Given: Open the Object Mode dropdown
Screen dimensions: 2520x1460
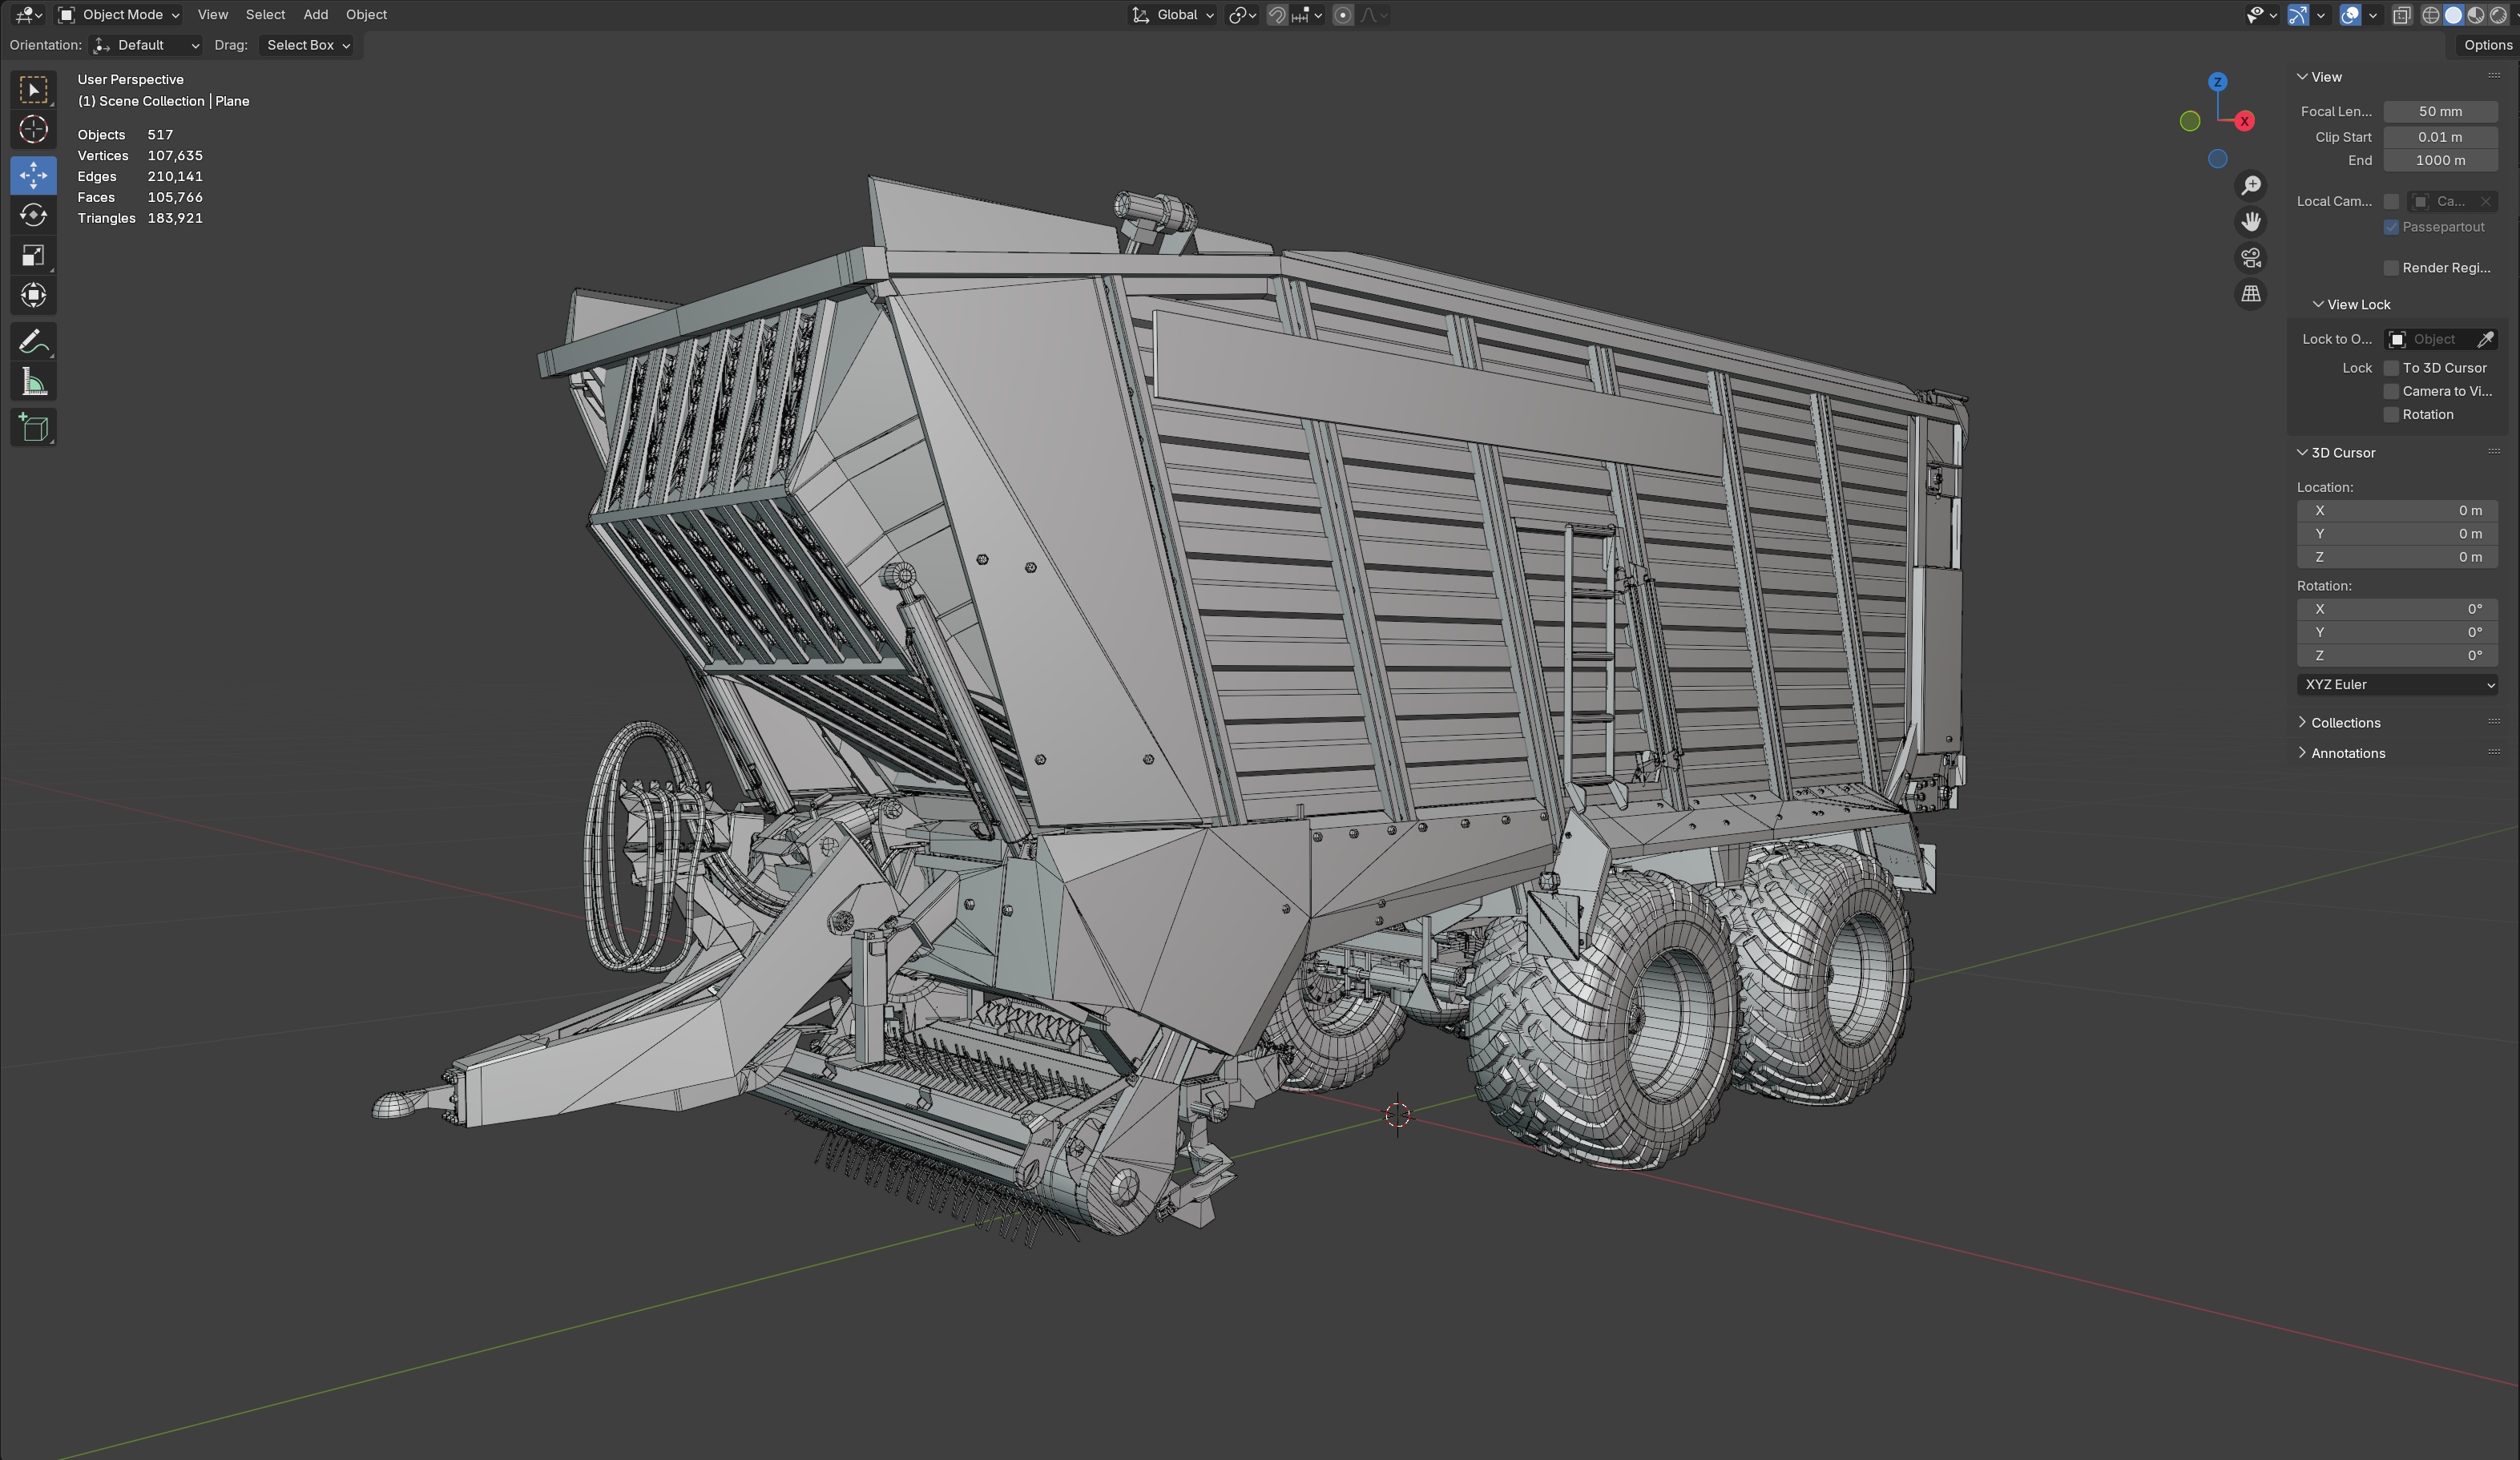Looking at the screenshot, I should 119,15.
